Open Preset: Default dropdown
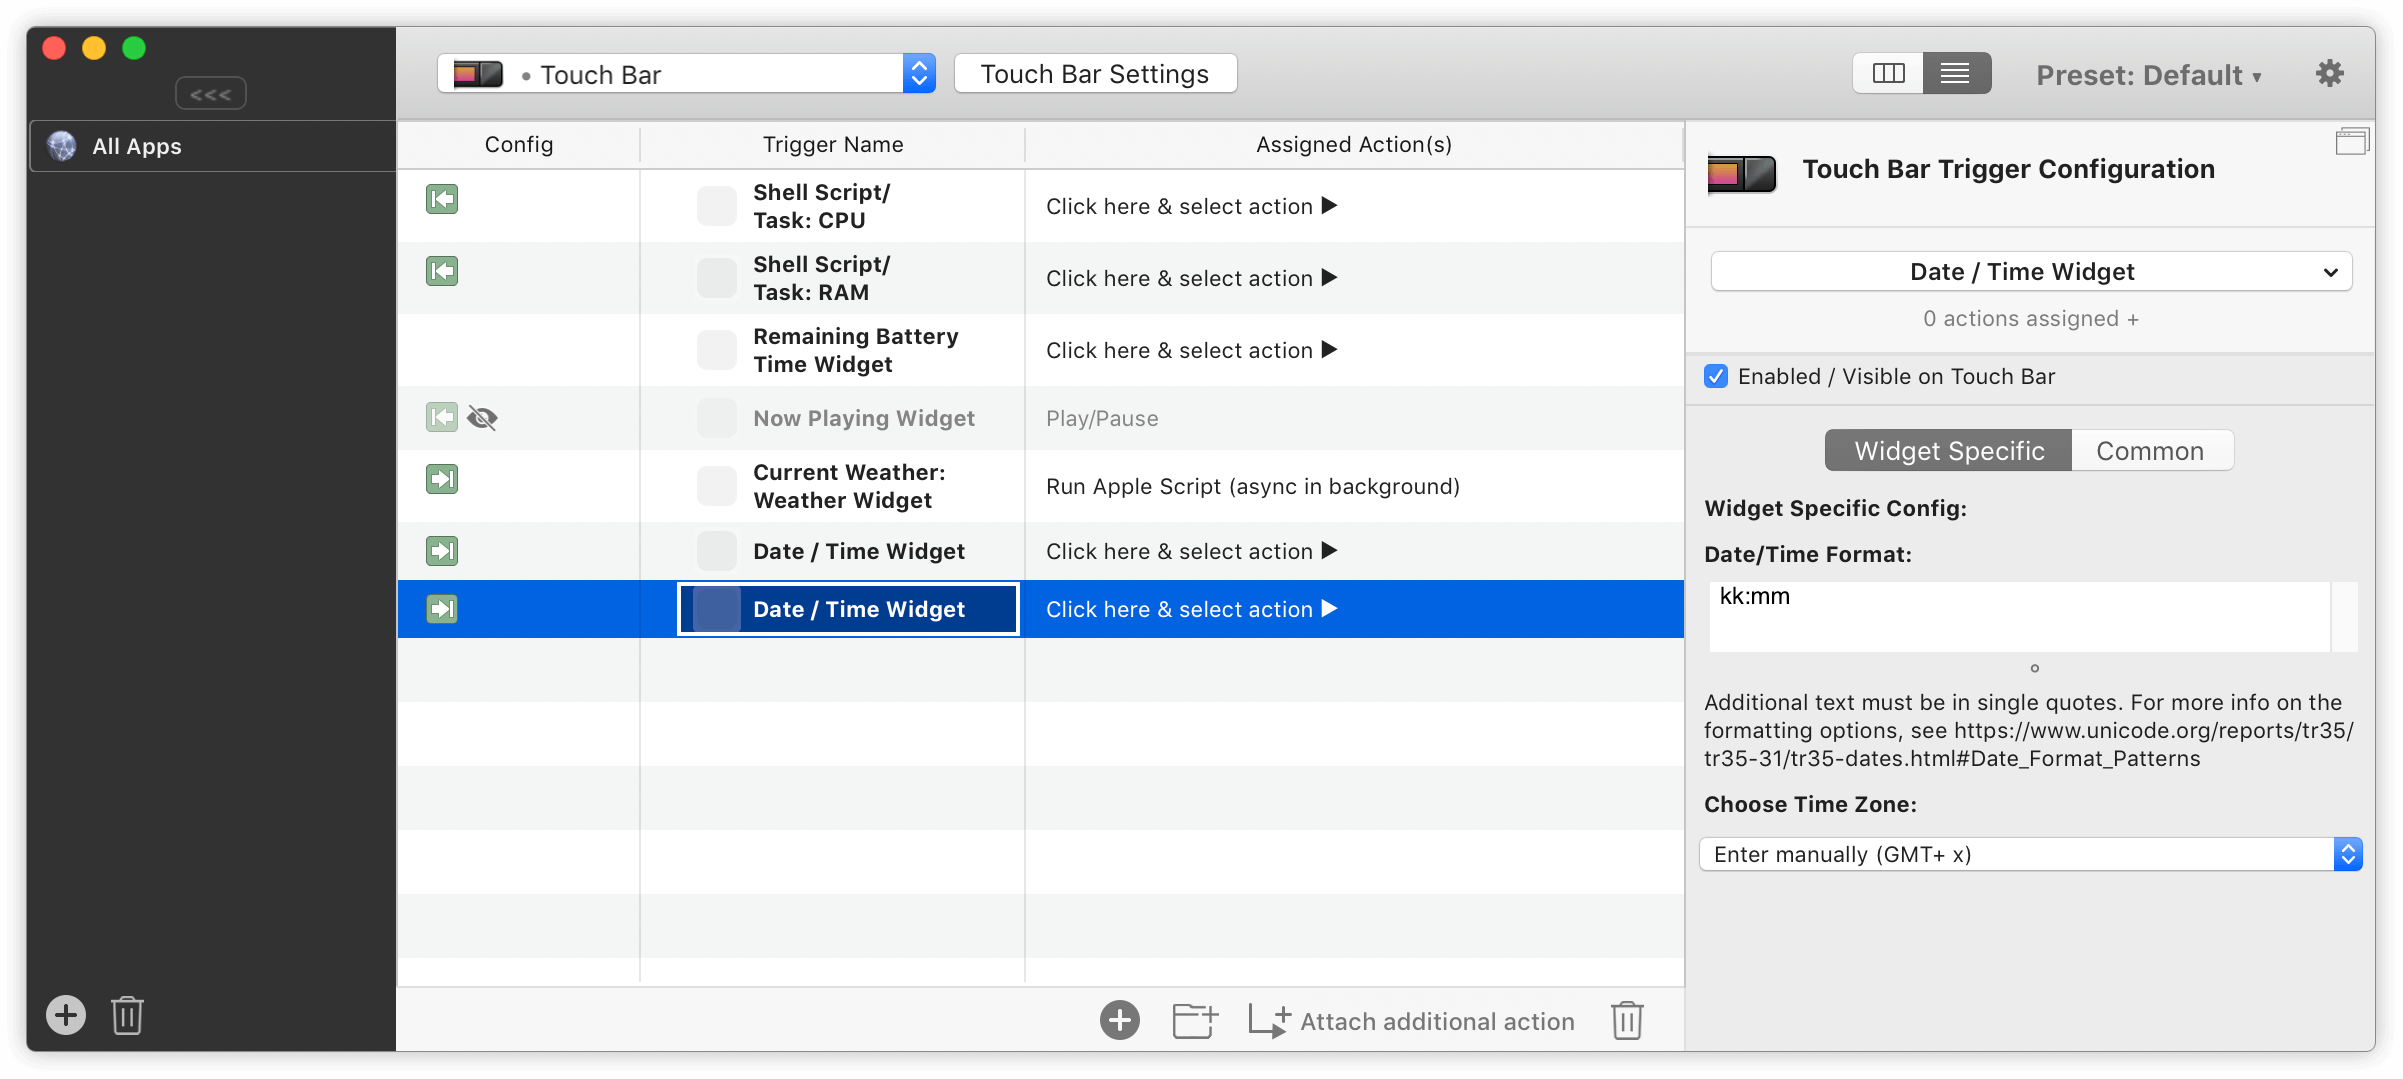The height and width of the screenshot is (1079, 2403). click(2149, 75)
